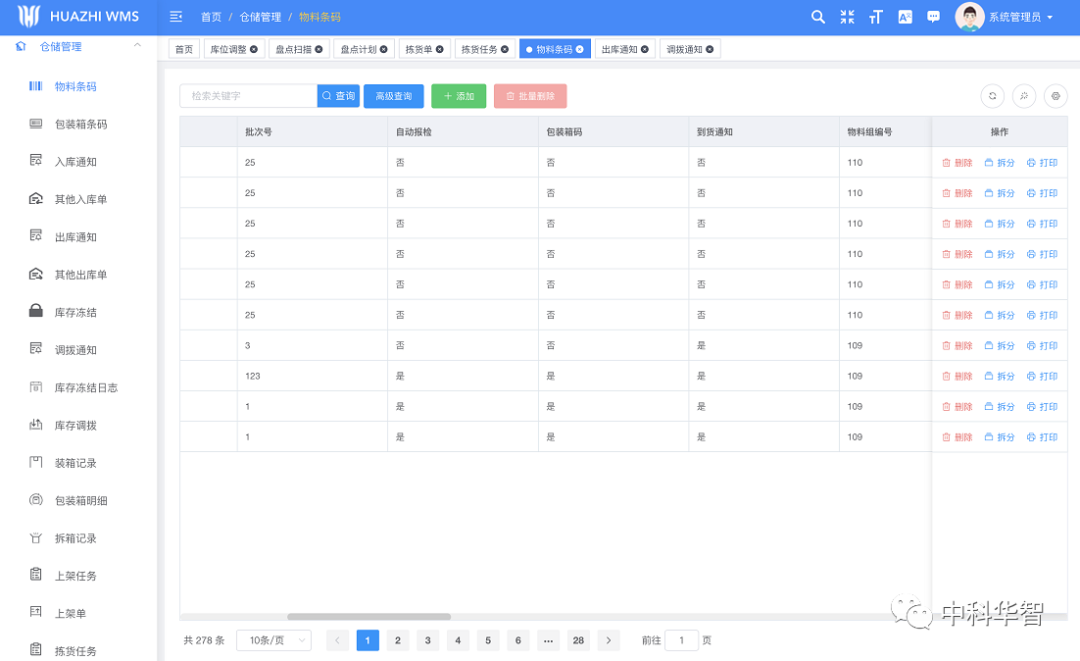Click the keyword search input field

tap(248, 96)
